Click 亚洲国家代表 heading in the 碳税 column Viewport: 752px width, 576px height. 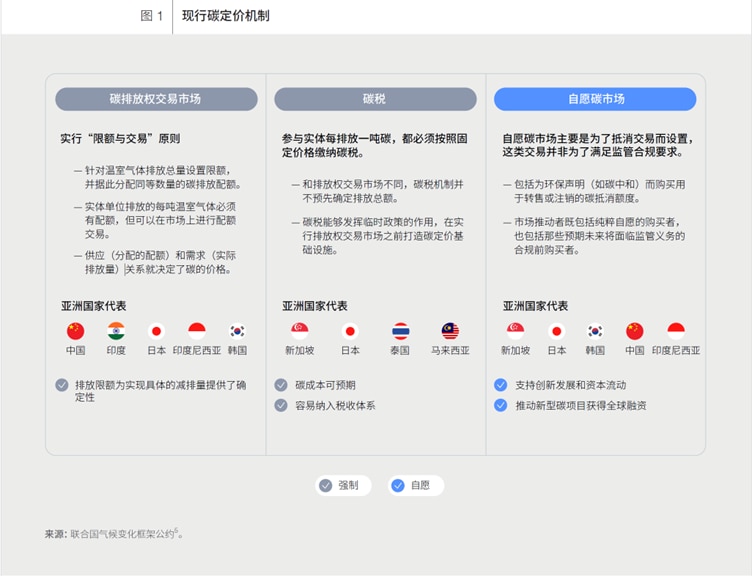[315, 306]
